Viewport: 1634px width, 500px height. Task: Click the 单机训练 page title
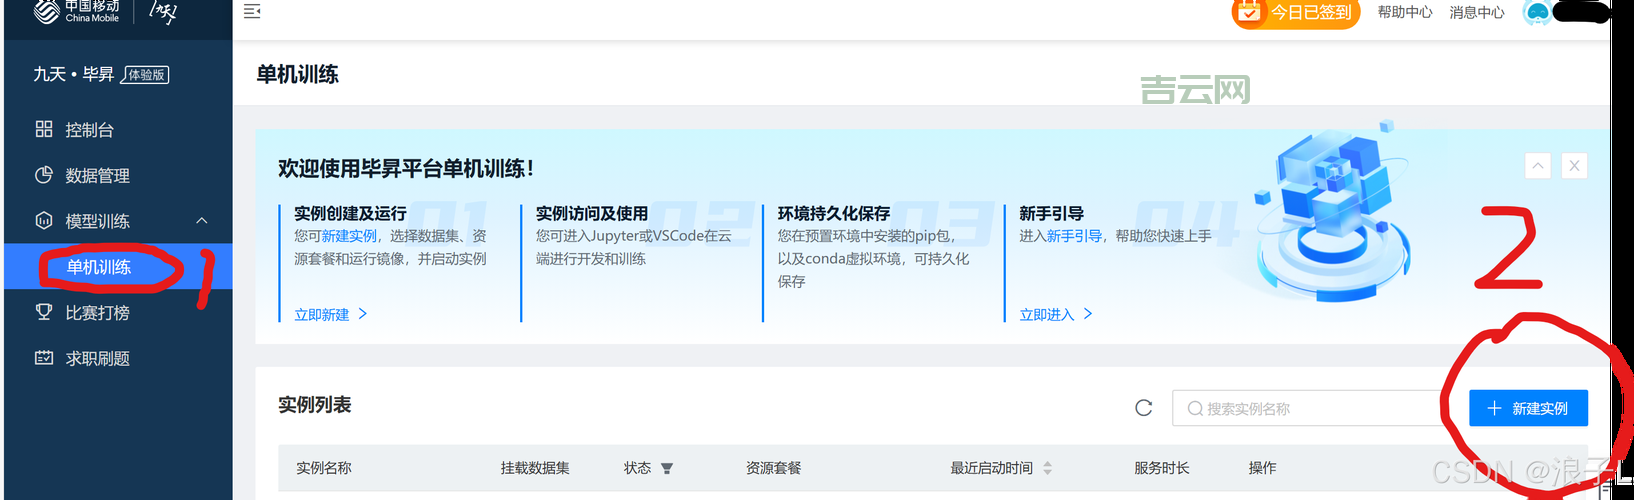pyautogui.click(x=297, y=74)
